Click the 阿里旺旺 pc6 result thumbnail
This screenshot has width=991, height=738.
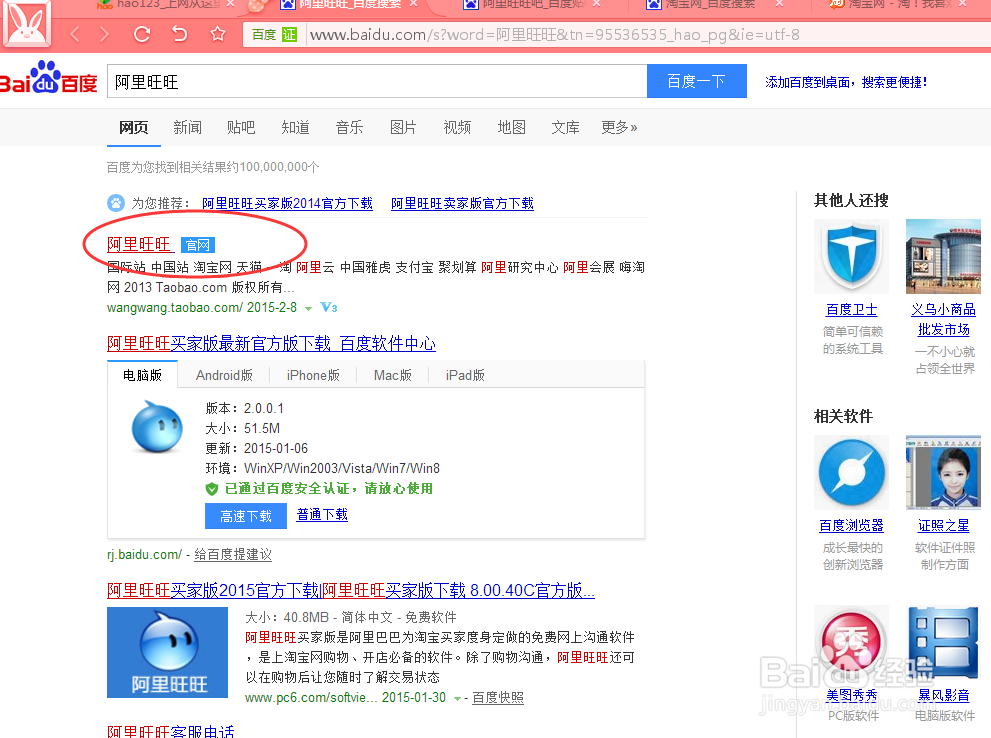(x=167, y=652)
